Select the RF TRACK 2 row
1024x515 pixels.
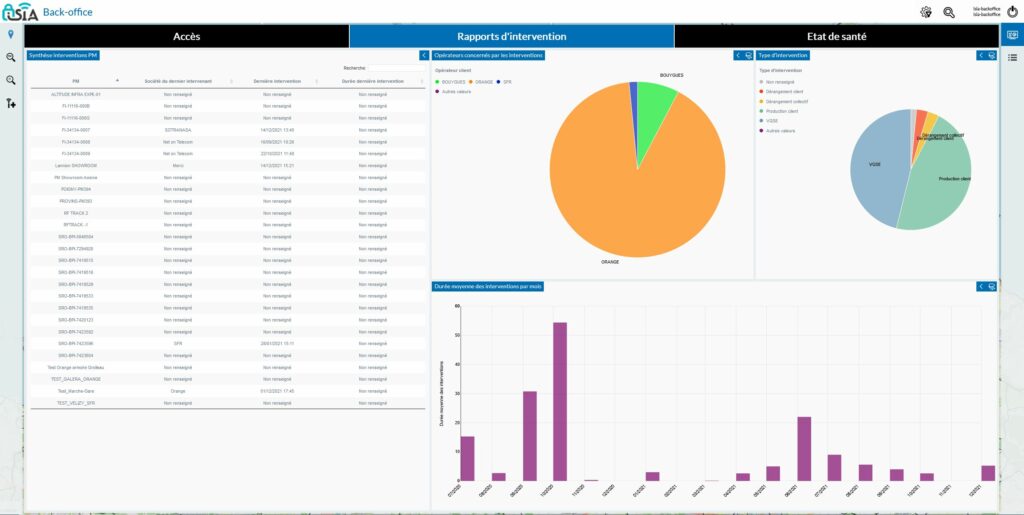(228, 213)
